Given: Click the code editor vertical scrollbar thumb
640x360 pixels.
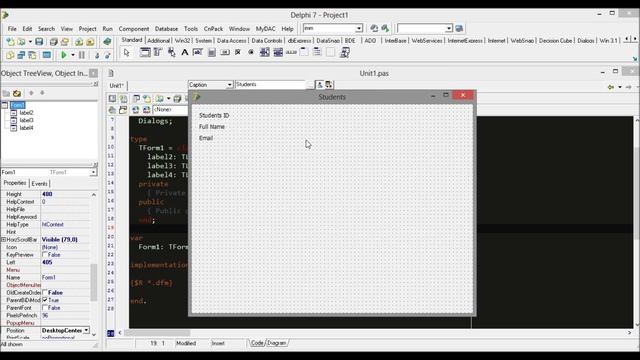Looking at the screenshot, I should coord(637,192).
